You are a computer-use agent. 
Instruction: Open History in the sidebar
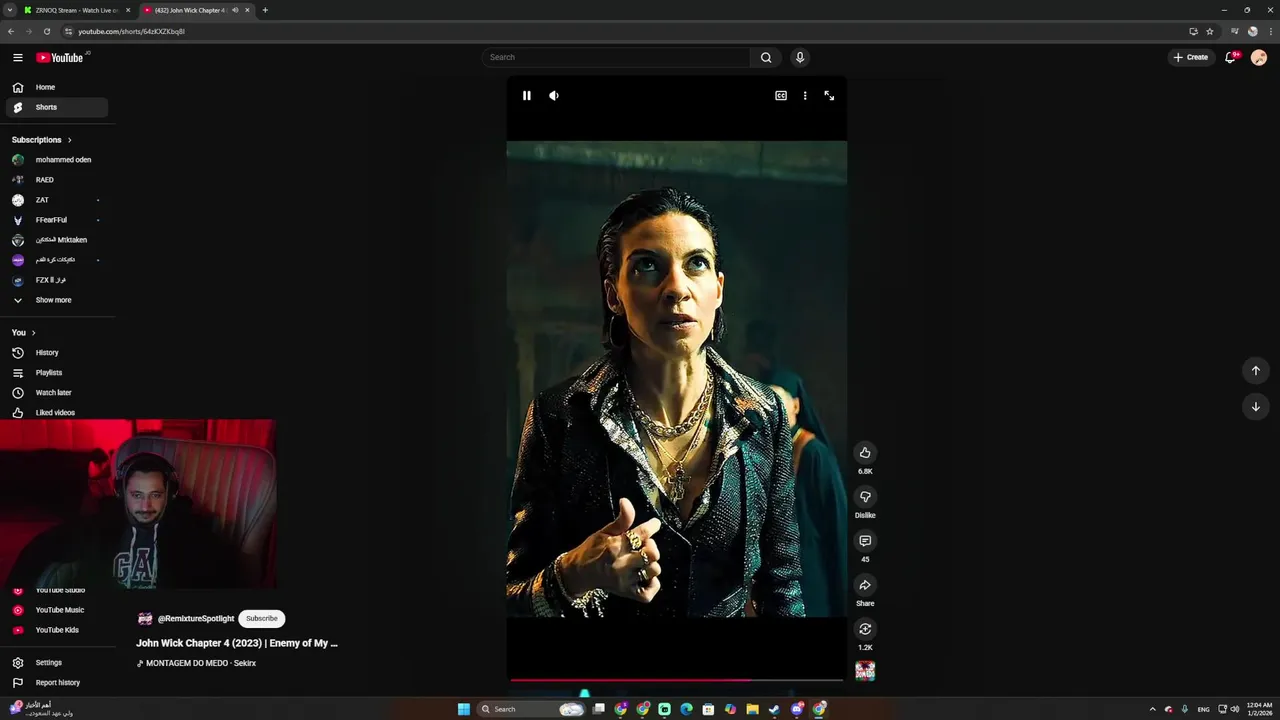point(57,353)
